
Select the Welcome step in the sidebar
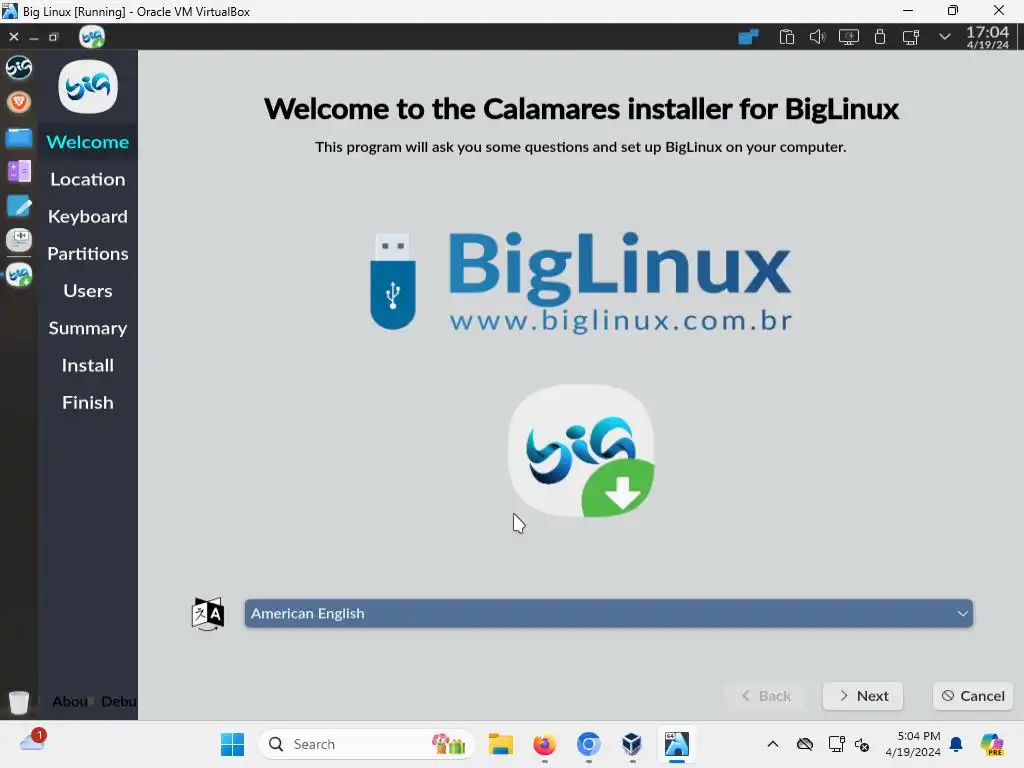point(88,142)
